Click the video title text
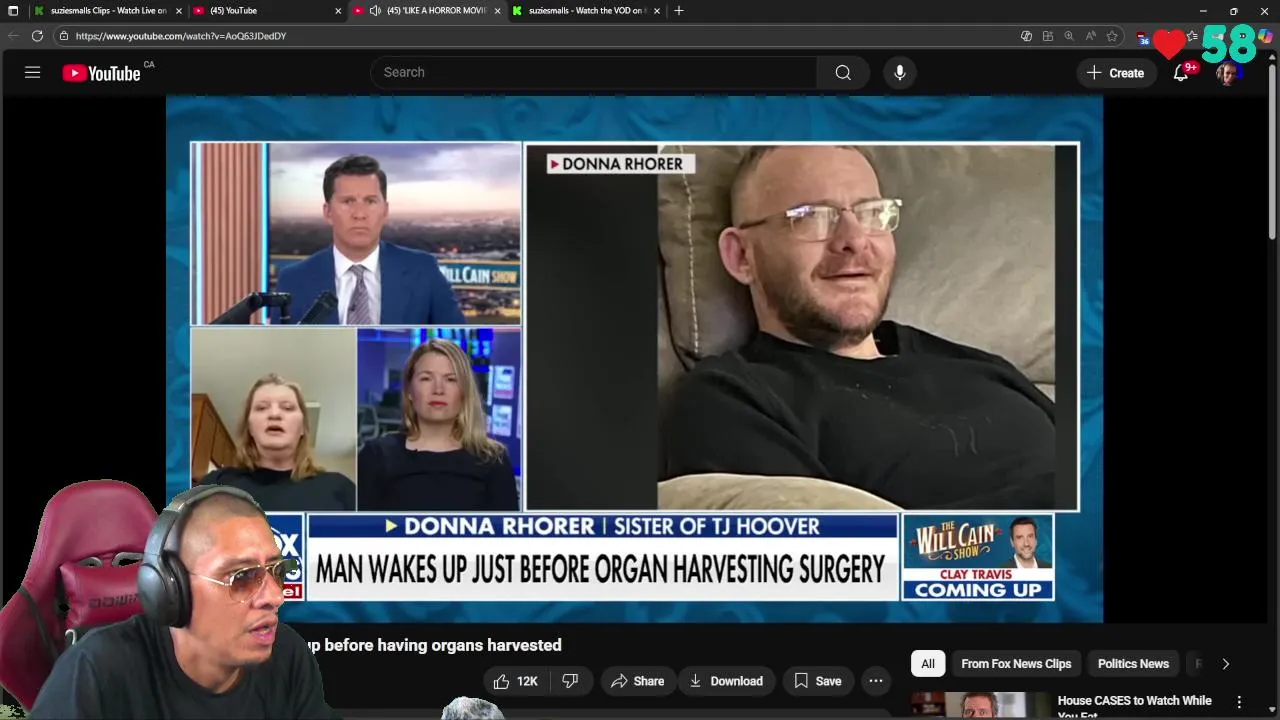This screenshot has width=1280, height=720. coord(433,645)
